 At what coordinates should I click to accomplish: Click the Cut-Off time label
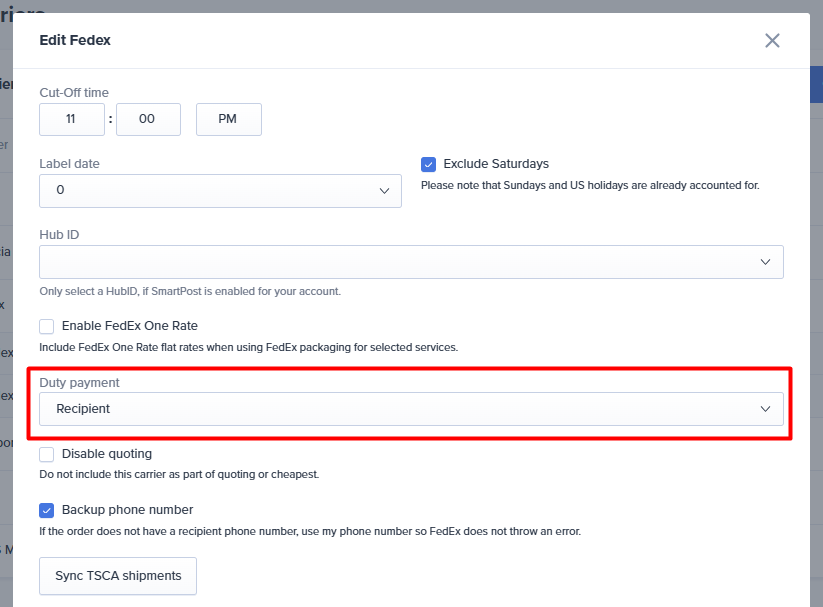(74, 93)
